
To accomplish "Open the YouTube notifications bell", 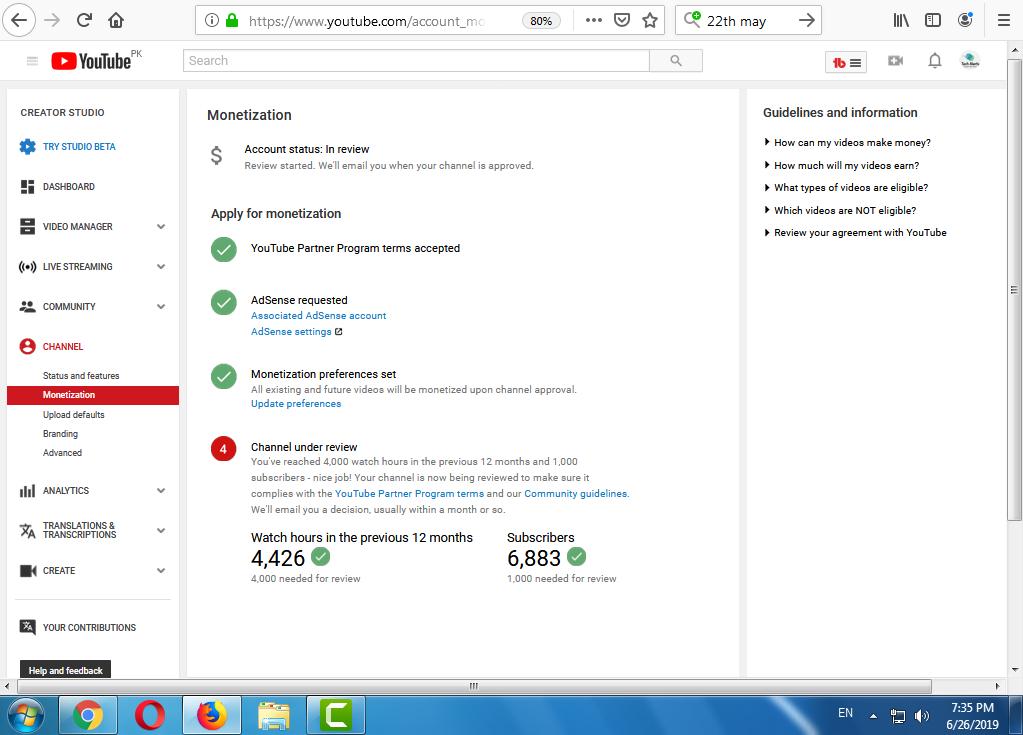I will pos(935,61).
